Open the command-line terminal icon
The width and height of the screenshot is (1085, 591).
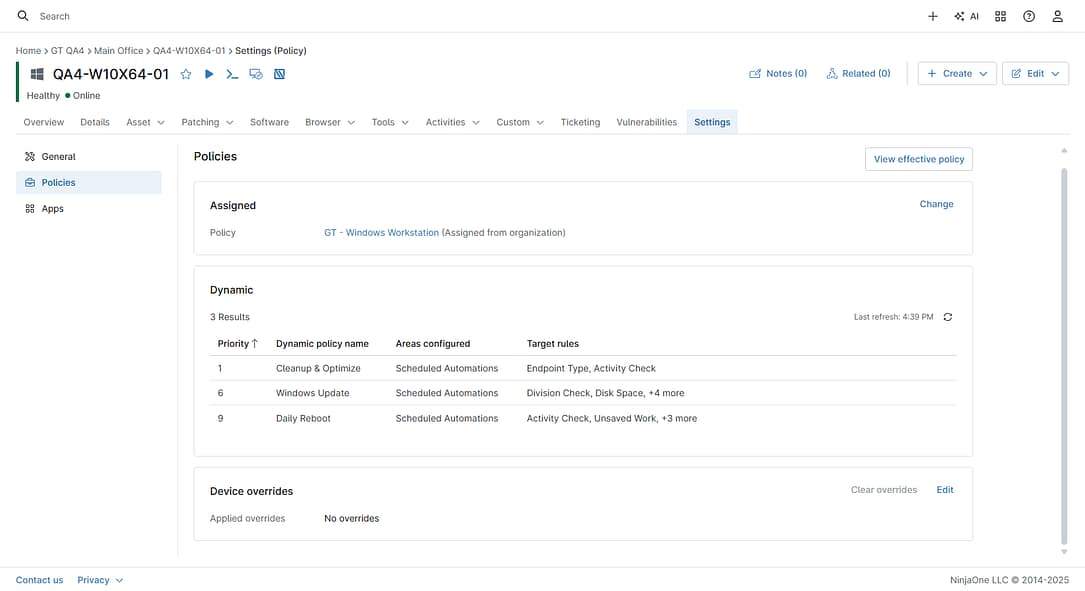[x=232, y=74]
